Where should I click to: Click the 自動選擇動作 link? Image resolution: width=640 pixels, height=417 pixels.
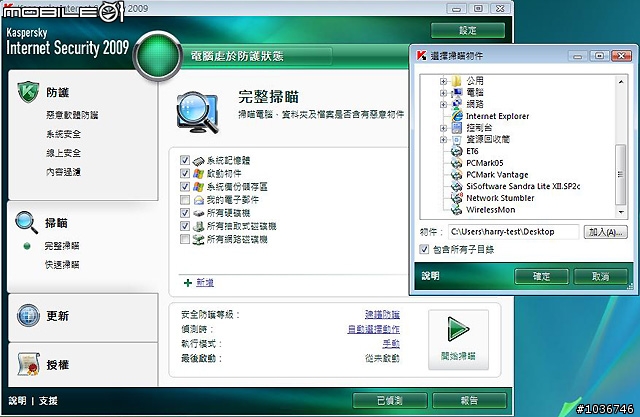[x=373, y=329]
